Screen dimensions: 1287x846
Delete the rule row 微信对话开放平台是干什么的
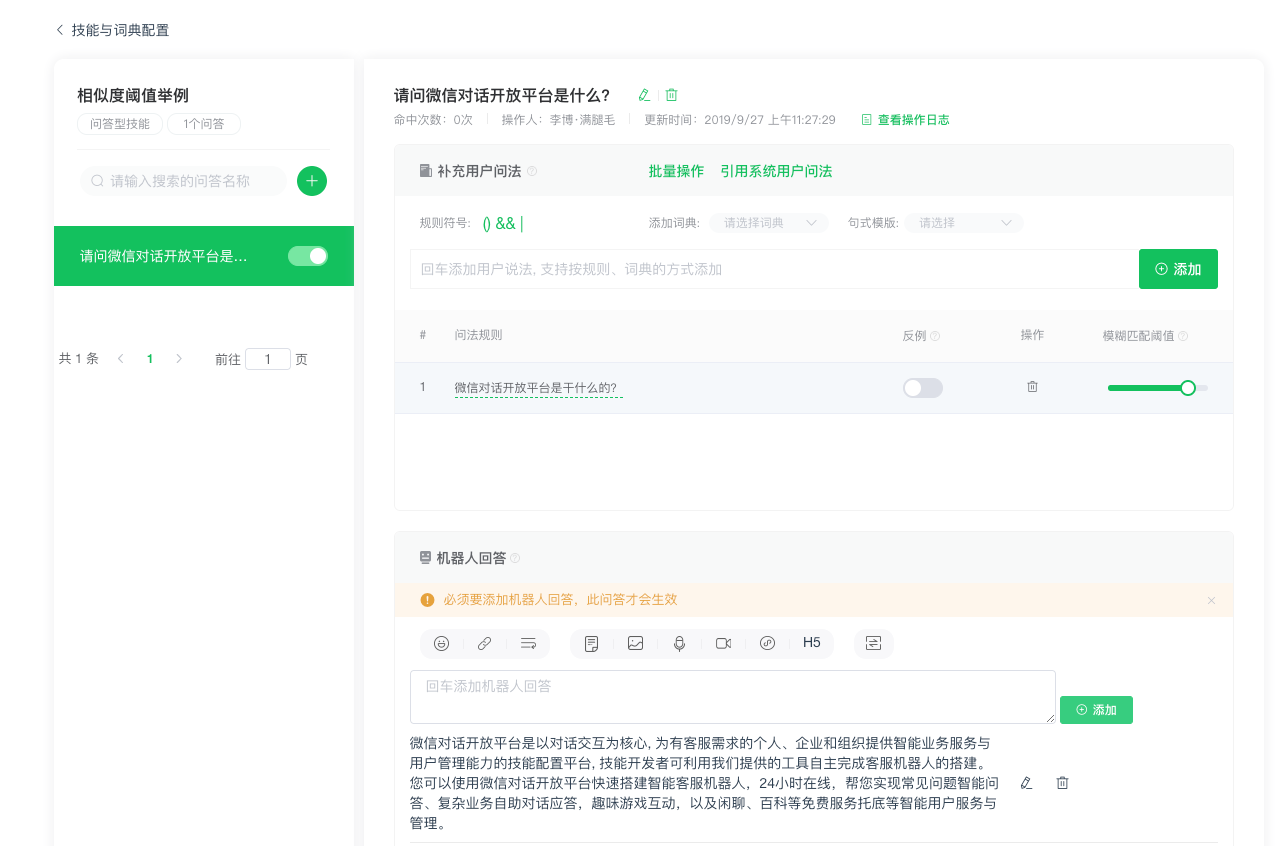(x=1032, y=387)
